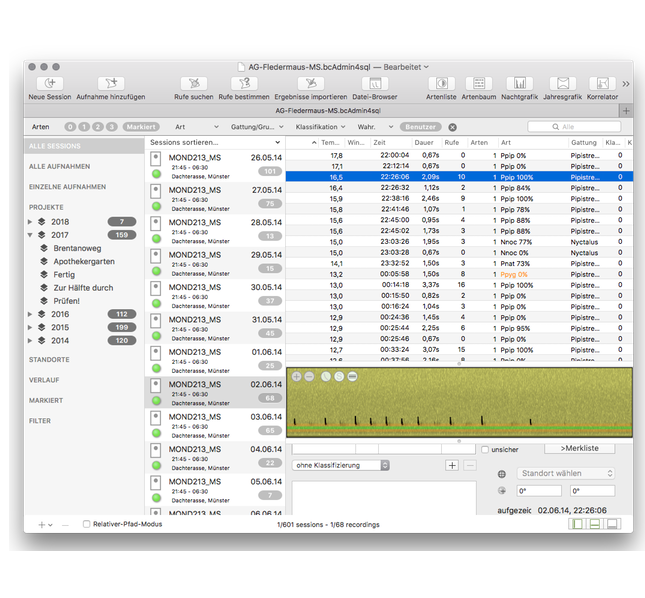Tick the unsicher checkbox
645x598 pixels.
485,450
